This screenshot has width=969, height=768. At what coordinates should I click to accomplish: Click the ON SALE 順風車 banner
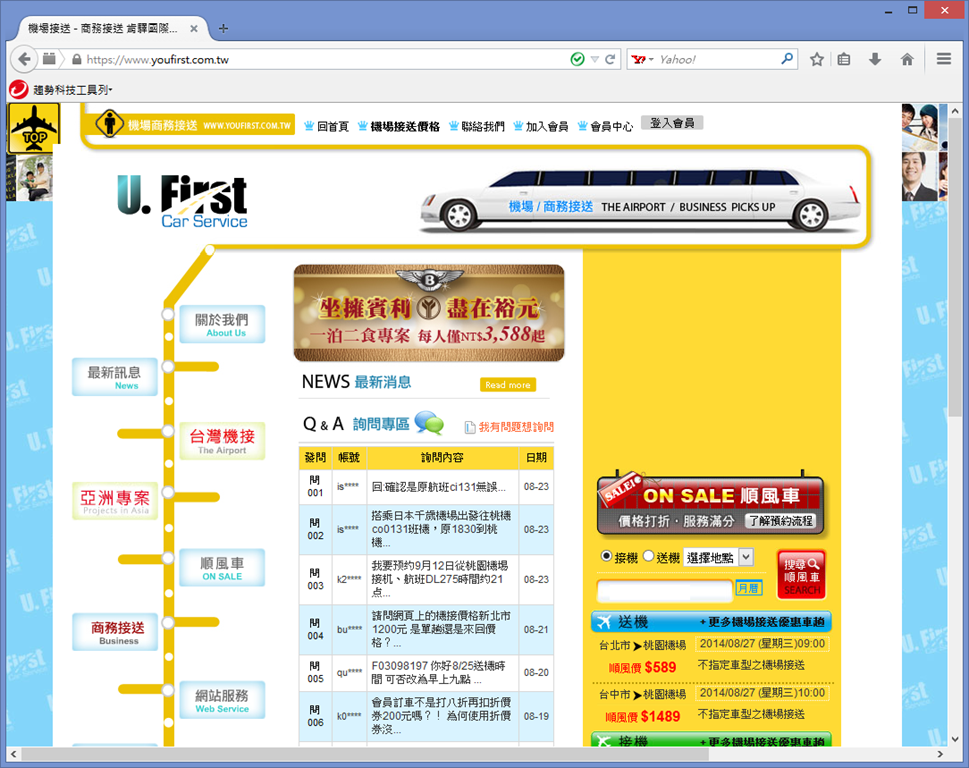pyautogui.click(x=711, y=504)
